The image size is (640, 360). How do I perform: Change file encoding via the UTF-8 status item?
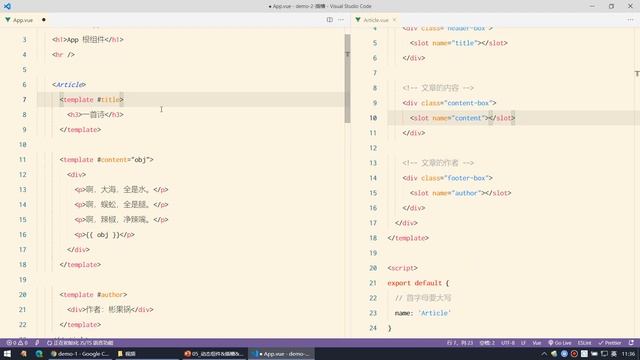(508, 343)
